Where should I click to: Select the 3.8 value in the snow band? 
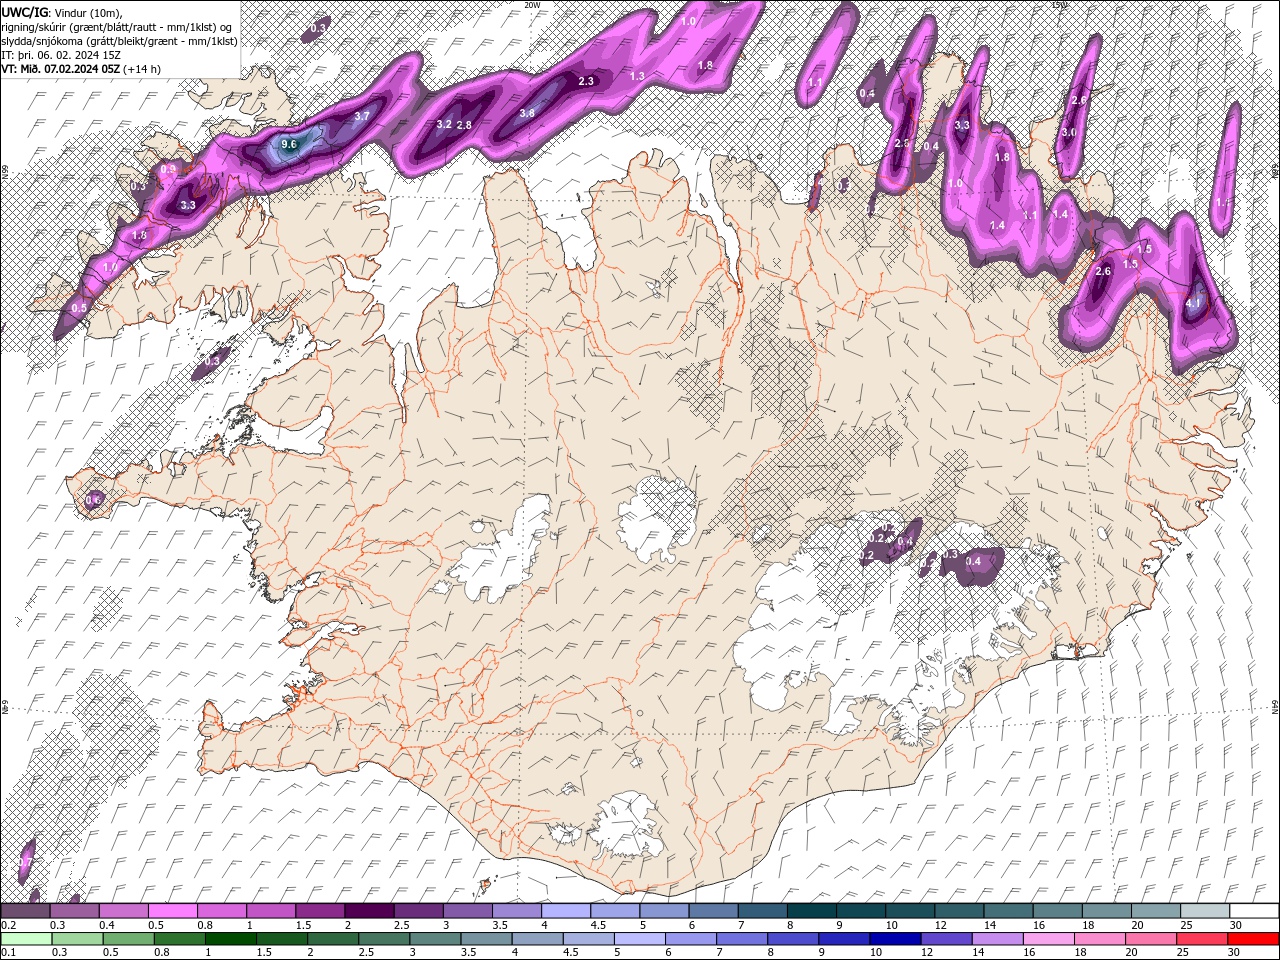527,113
